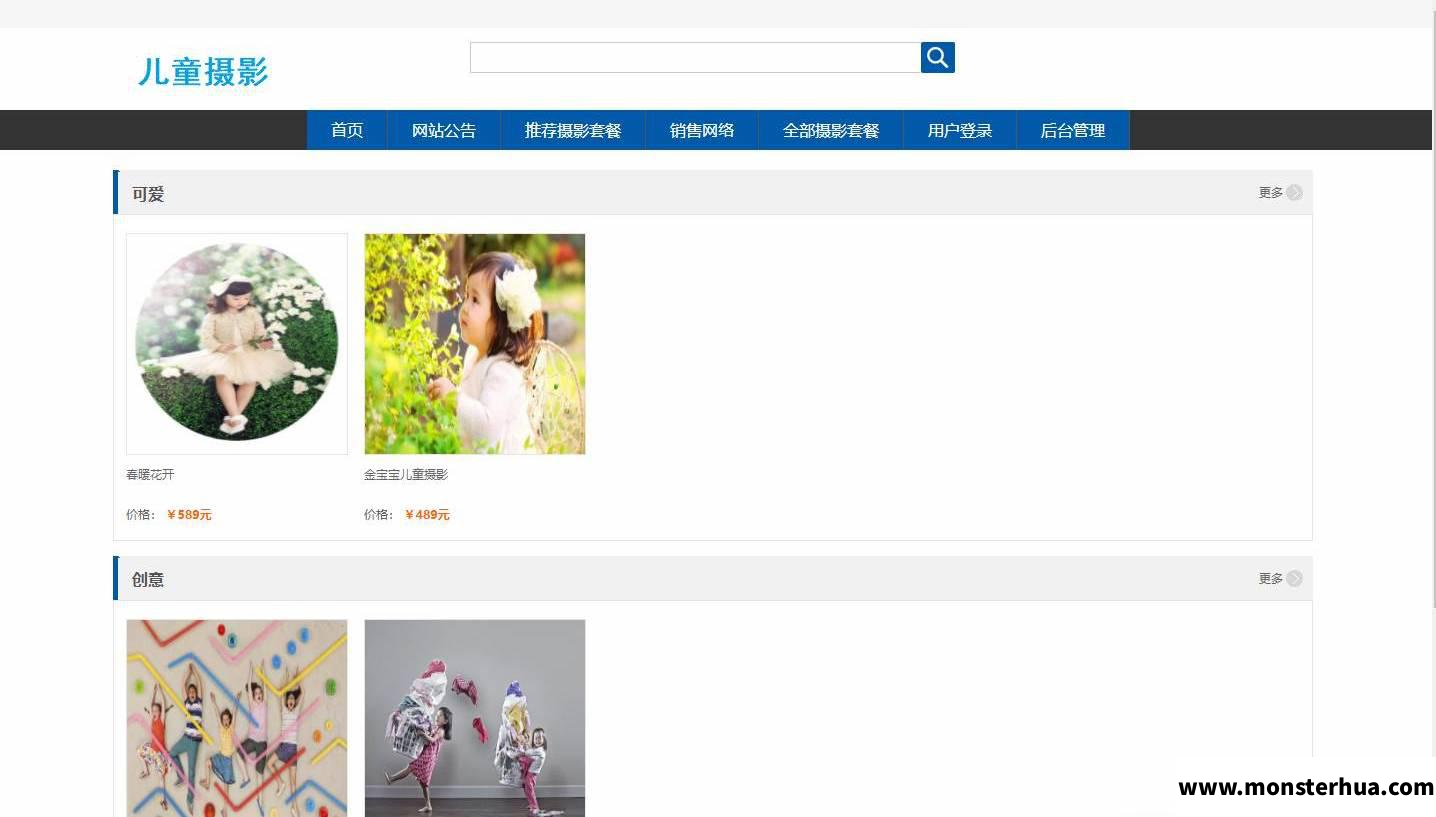Open the laundry kids creative photo
This screenshot has width=1436, height=817.
pos(475,718)
